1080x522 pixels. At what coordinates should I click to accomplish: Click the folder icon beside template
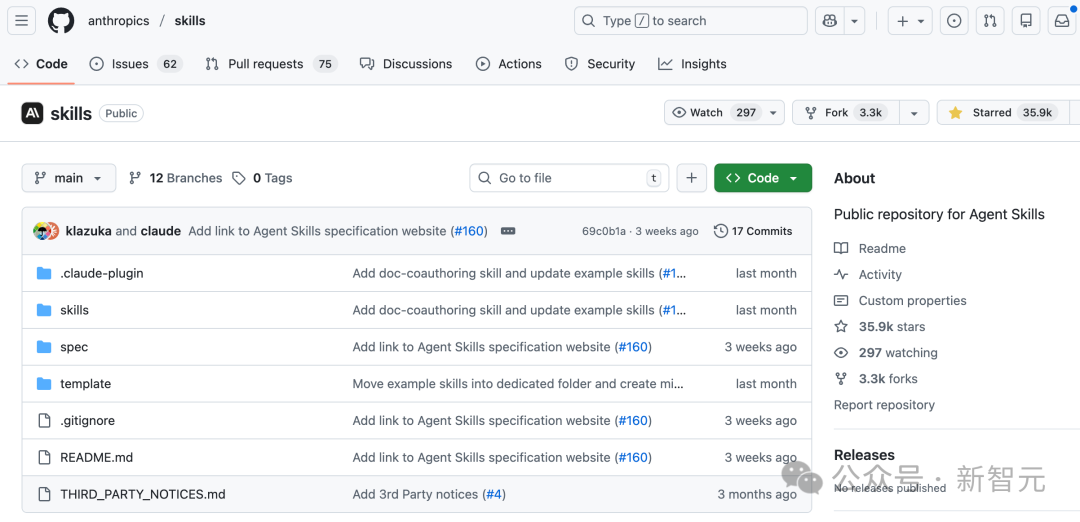point(44,384)
